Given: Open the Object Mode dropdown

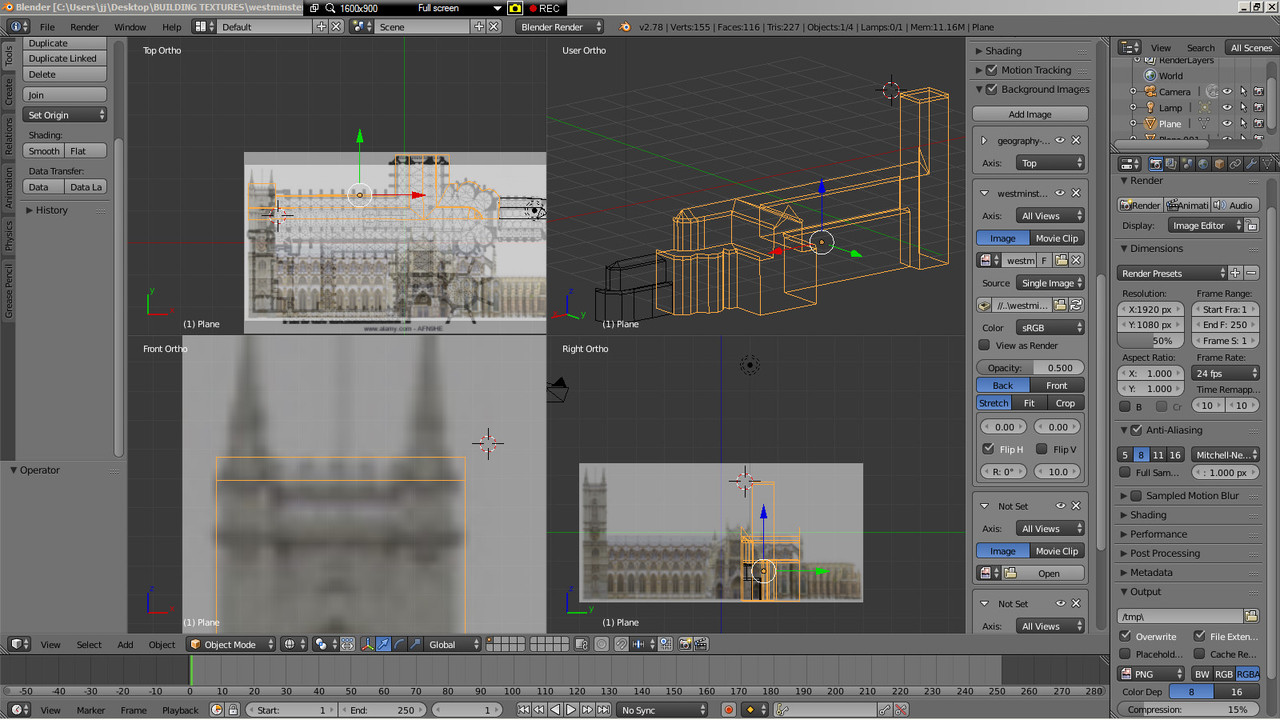Looking at the screenshot, I should pyautogui.click(x=232, y=645).
